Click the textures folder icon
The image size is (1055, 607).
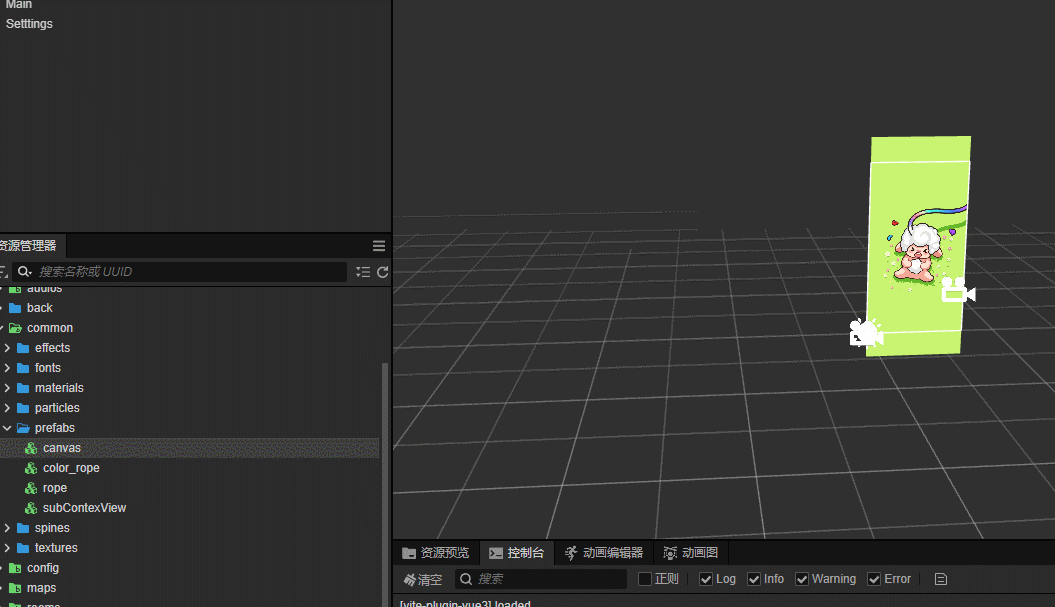click(x=23, y=548)
